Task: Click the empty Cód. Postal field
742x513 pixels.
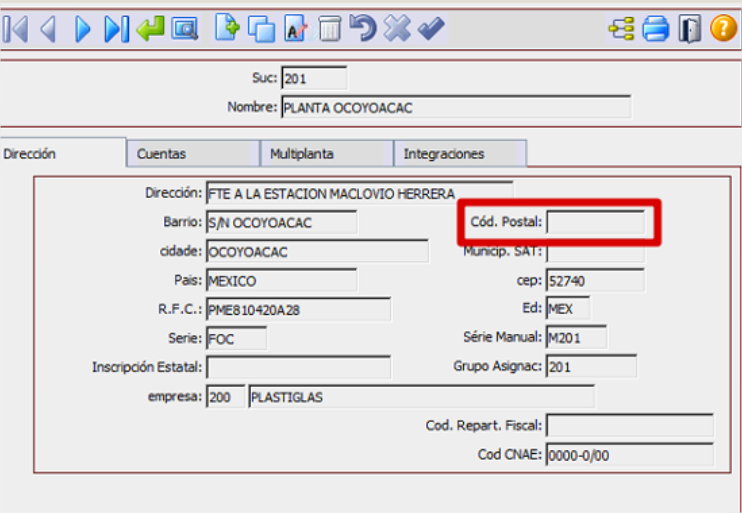Action: [595, 222]
